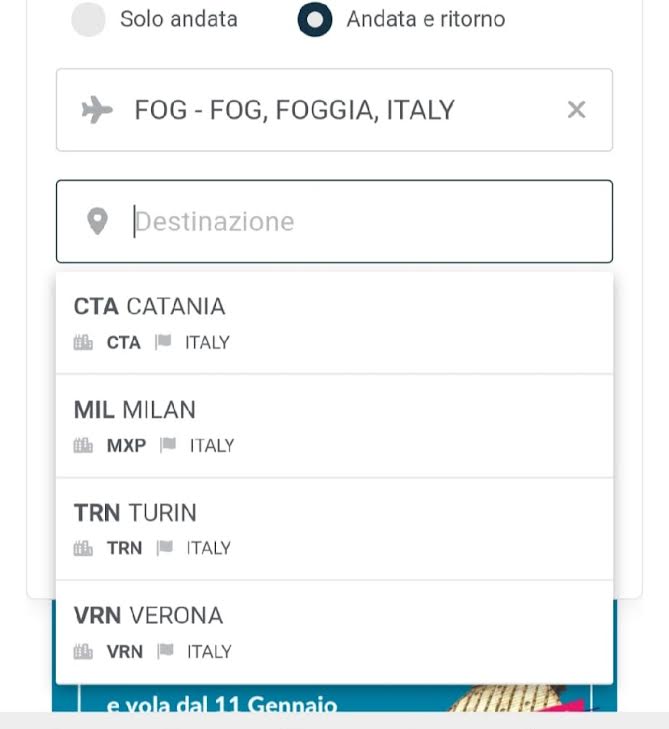Click the flag icon in Catania row

pos(163,342)
